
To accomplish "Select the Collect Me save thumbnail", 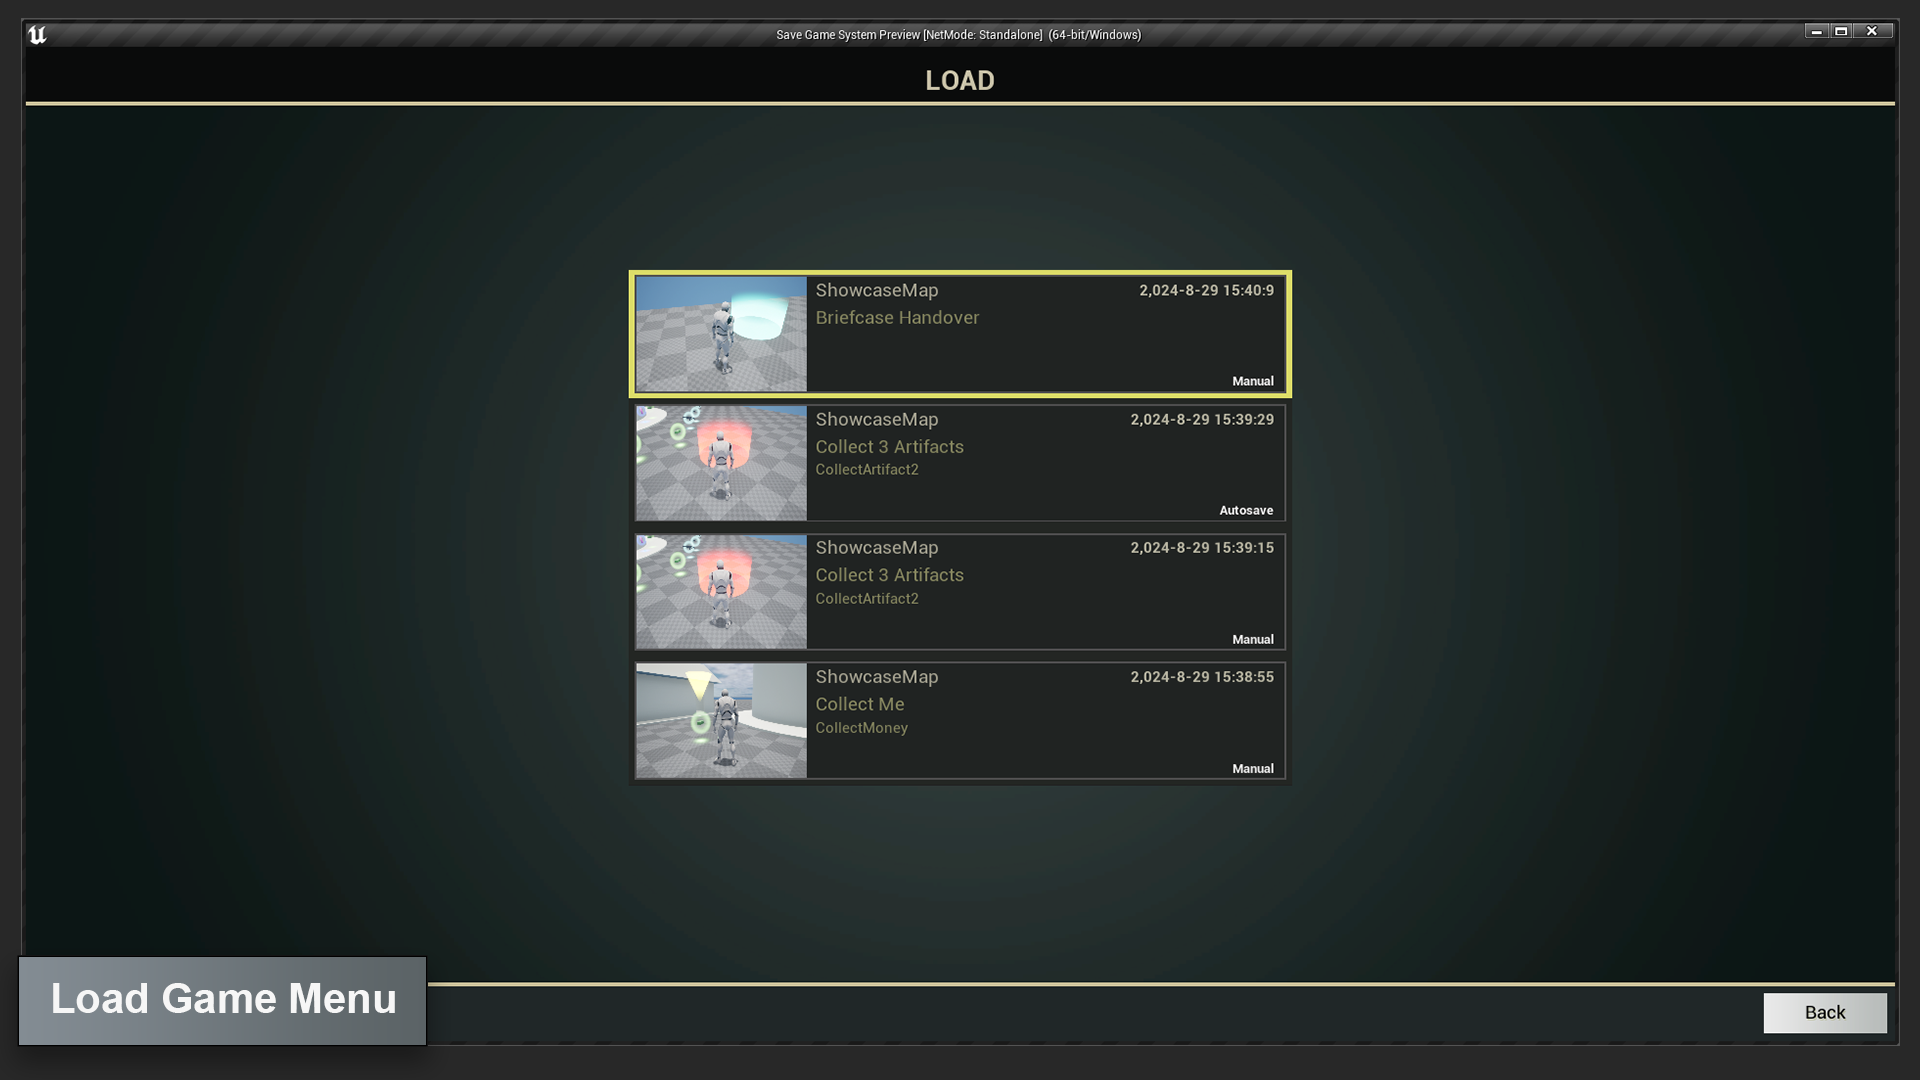I will coord(721,721).
